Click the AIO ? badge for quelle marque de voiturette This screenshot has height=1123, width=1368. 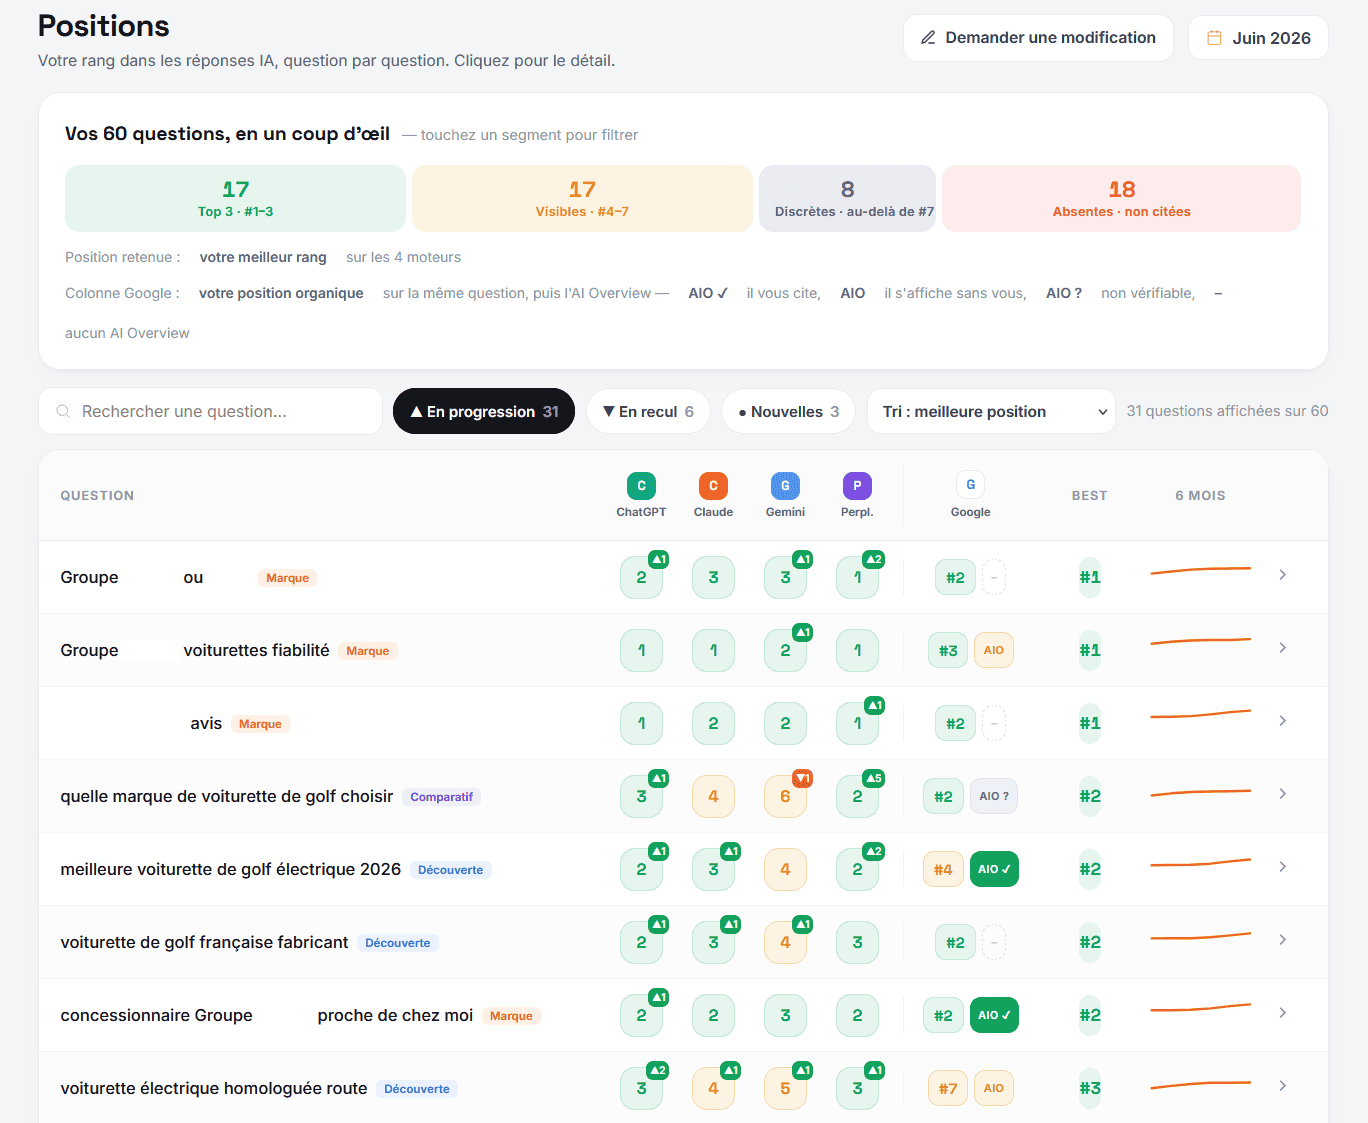point(994,796)
